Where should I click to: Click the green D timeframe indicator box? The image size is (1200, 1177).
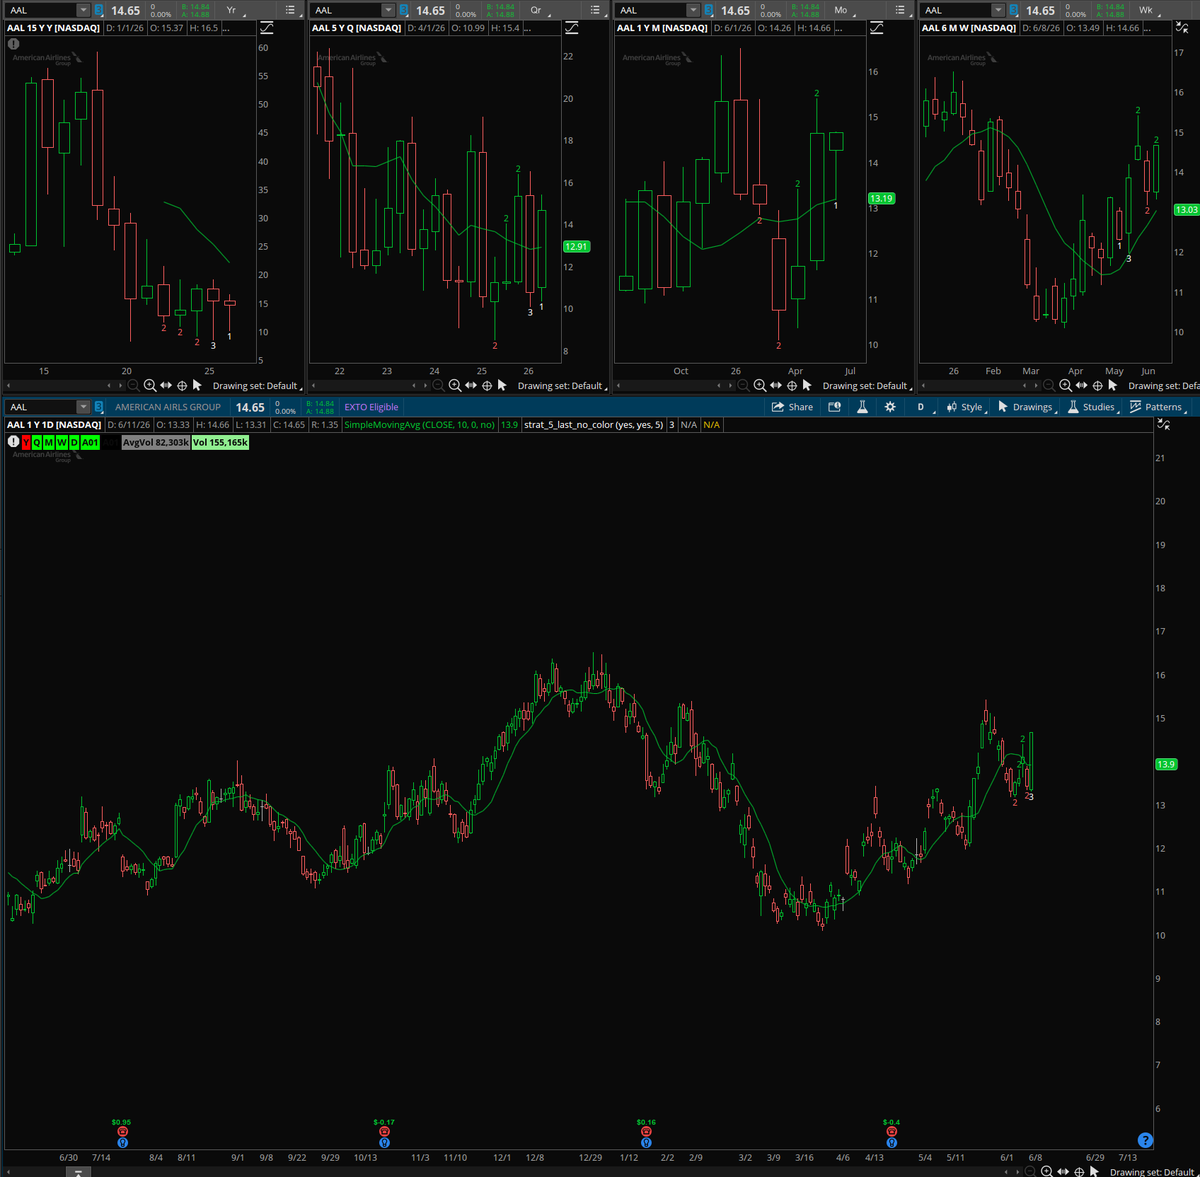click(x=73, y=442)
